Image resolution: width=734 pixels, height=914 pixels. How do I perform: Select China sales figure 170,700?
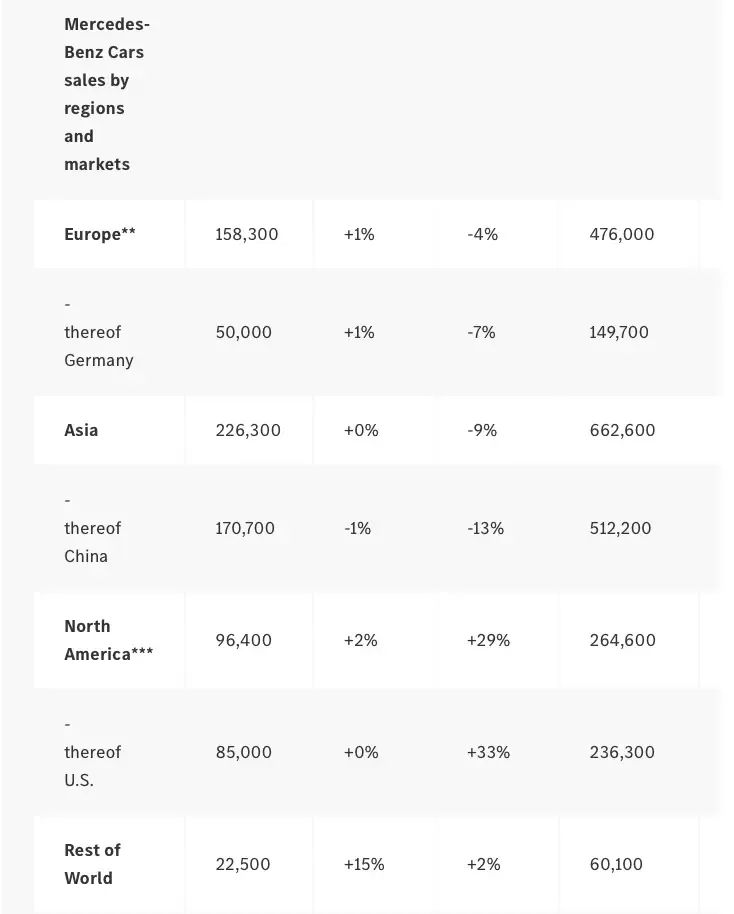[x=245, y=528]
